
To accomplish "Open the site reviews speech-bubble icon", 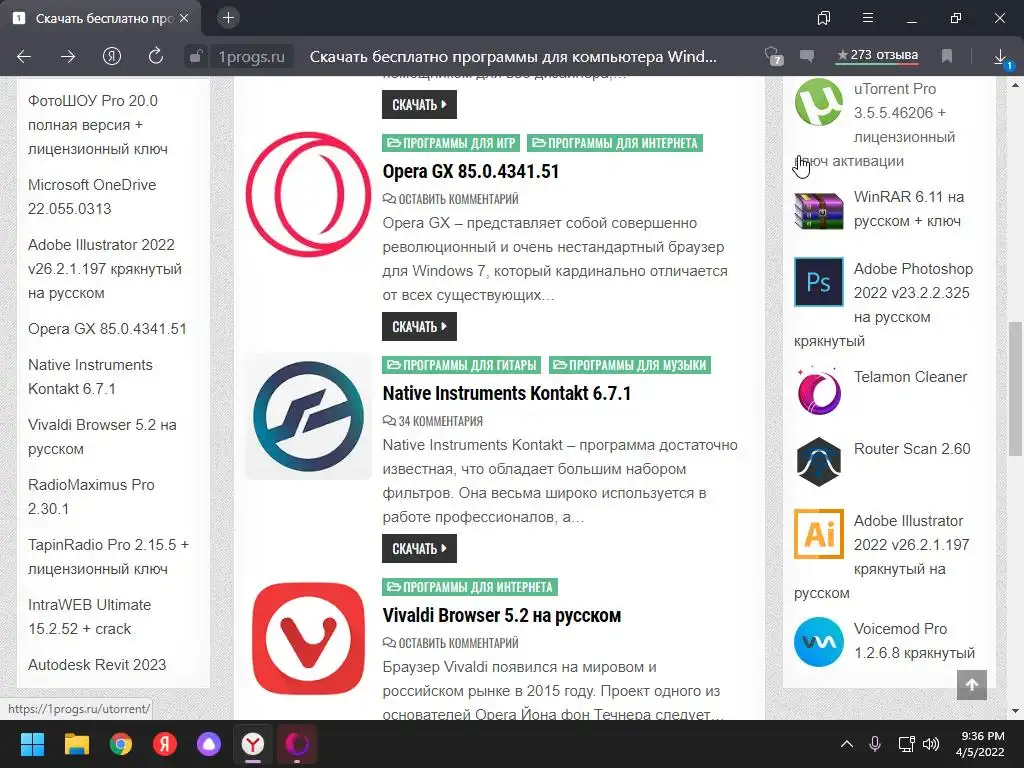I will click(x=807, y=57).
